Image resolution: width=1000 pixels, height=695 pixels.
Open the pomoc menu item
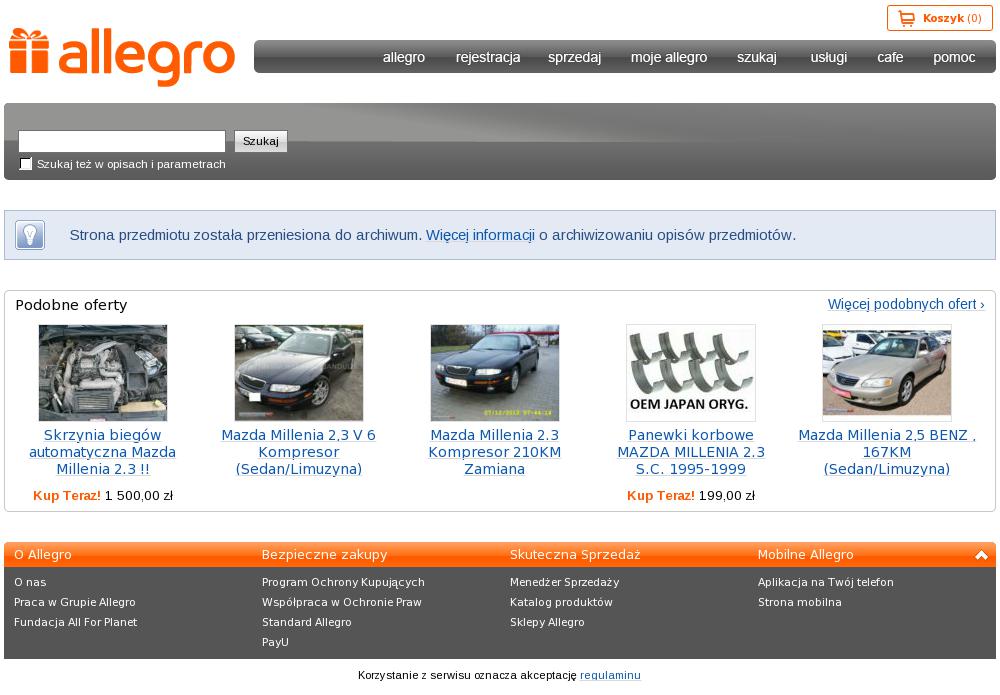point(954,57)
